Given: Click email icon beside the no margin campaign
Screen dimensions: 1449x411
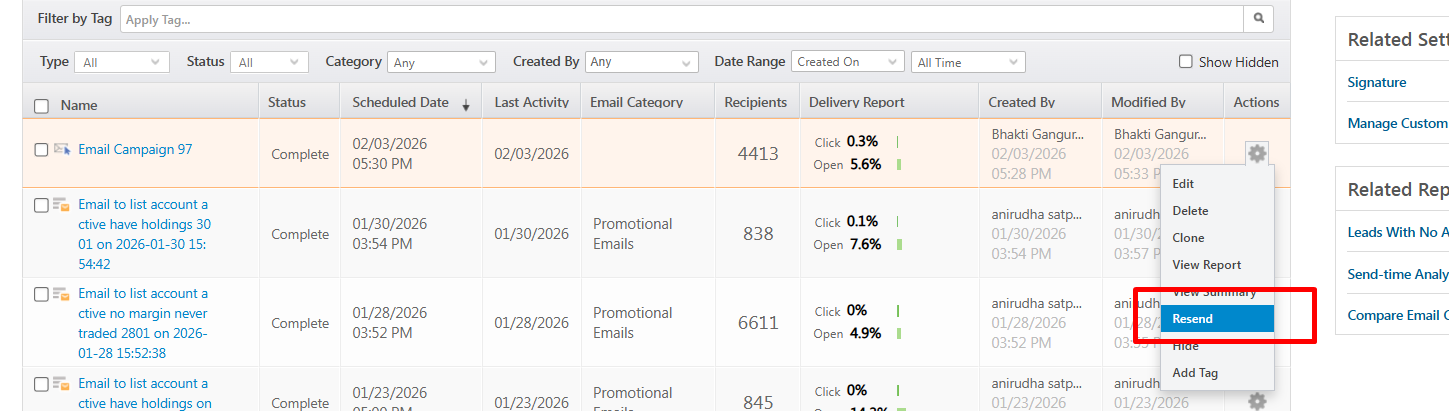Looking at the screenshot, I should click(62, 294).
